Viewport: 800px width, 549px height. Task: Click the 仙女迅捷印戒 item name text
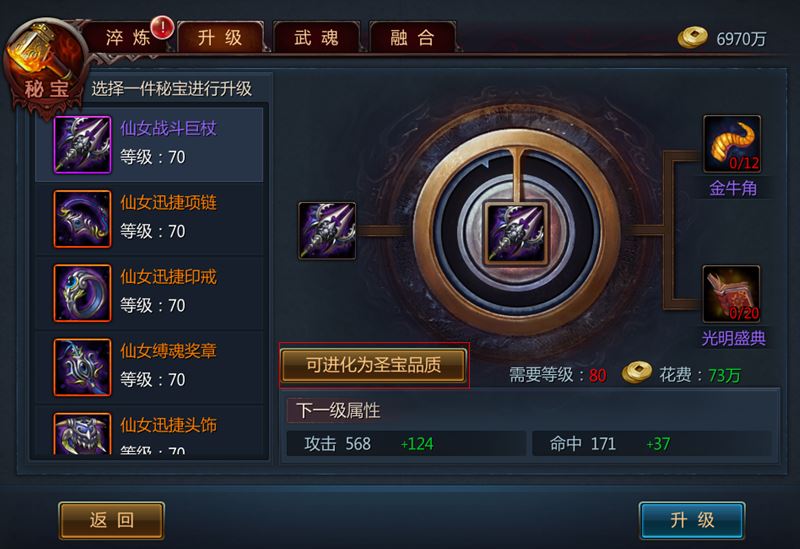tap(168, 277)
